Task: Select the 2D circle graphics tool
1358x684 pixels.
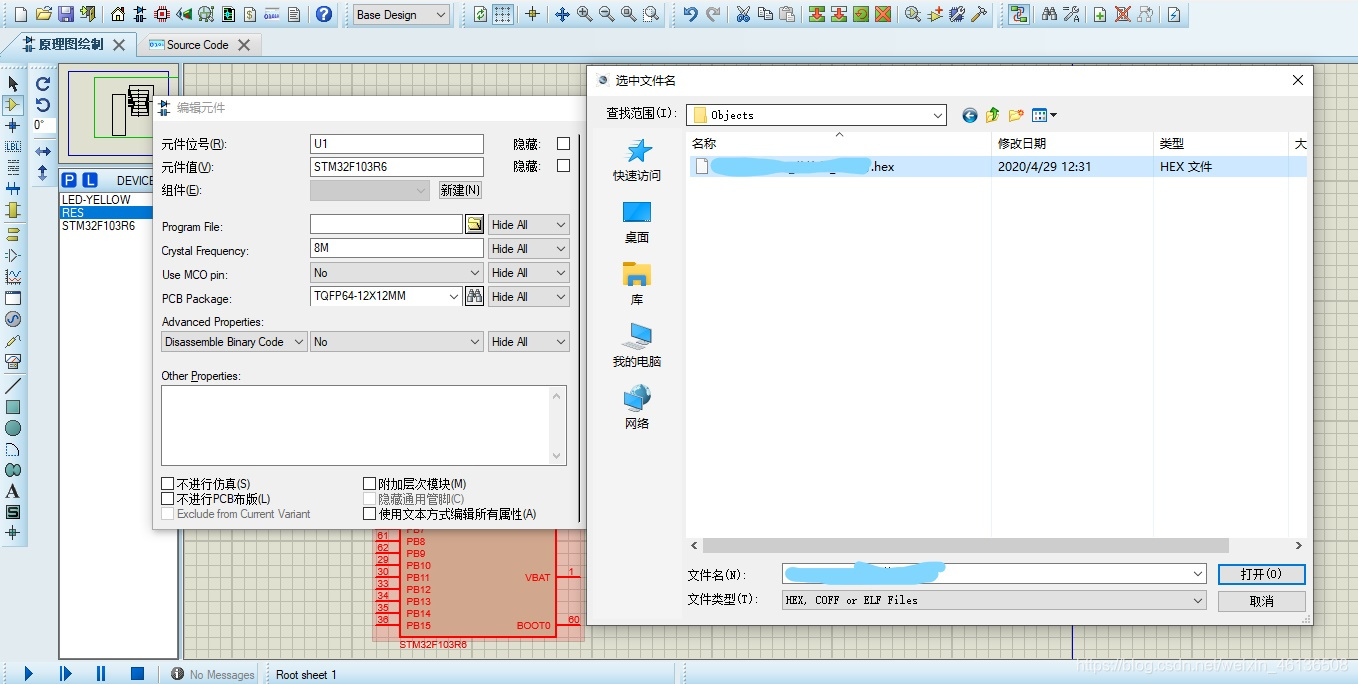Action: 13,428
